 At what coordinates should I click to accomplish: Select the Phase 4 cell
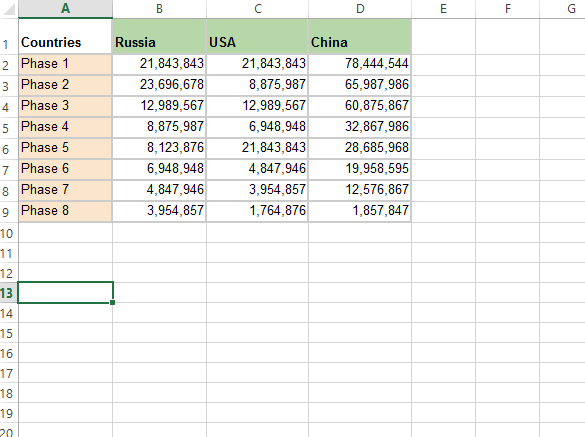(x=65, y=127)
